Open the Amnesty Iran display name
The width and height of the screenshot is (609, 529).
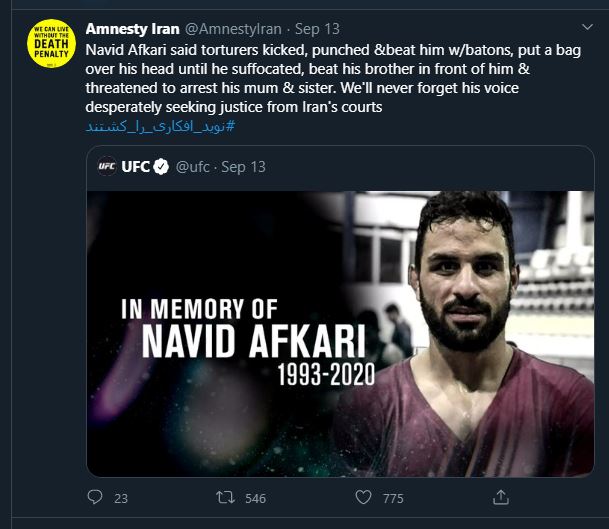pos(132,29)
